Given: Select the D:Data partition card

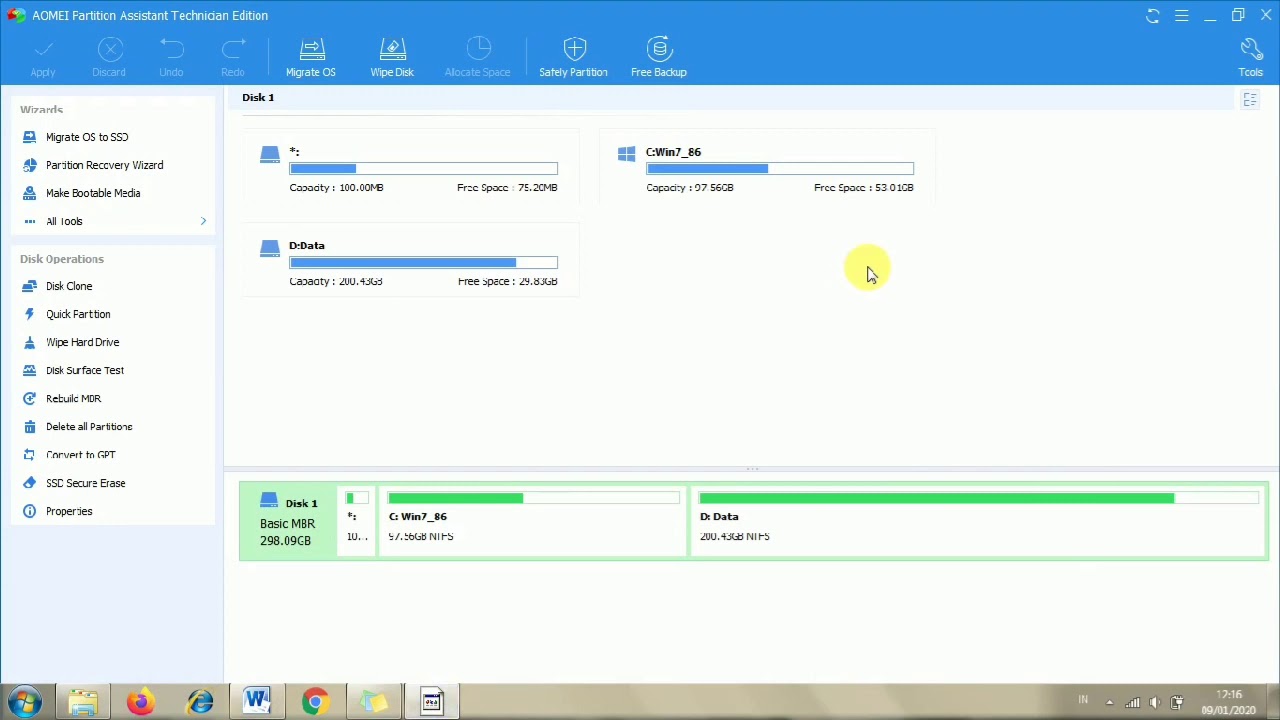Looking at the screenshot, I should click(x=410, y=261).
